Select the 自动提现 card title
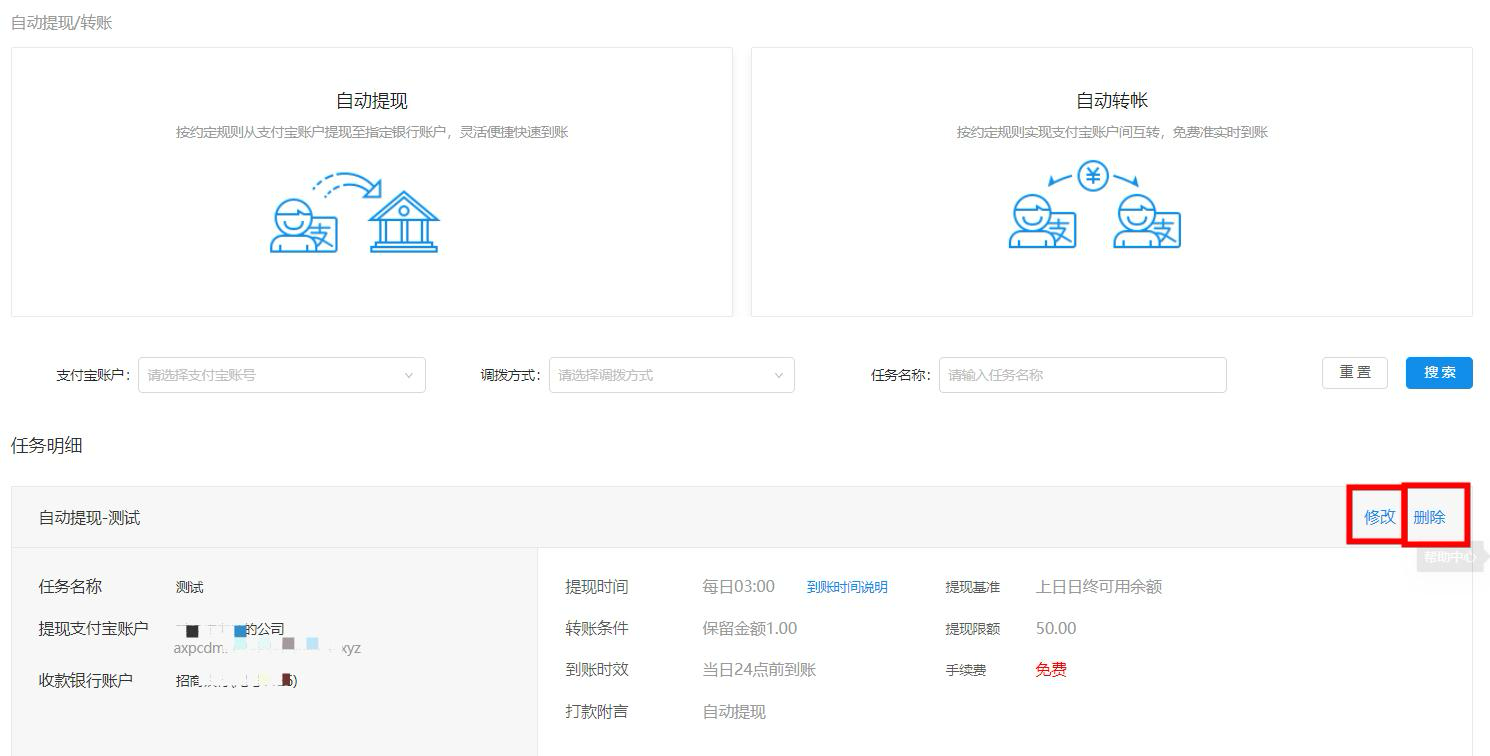 pos(372,101)
